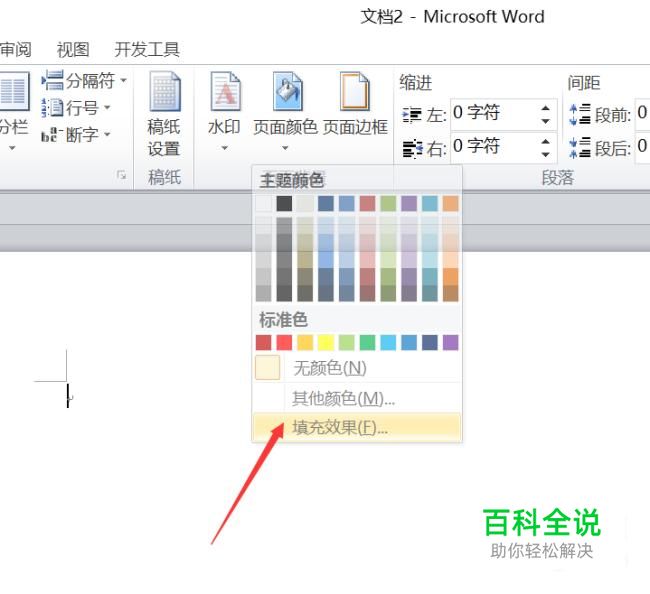This screenshot has height=594, width=650.
Task: Click the spacing before icon beside 段前
Action: (x=580, y=114)
